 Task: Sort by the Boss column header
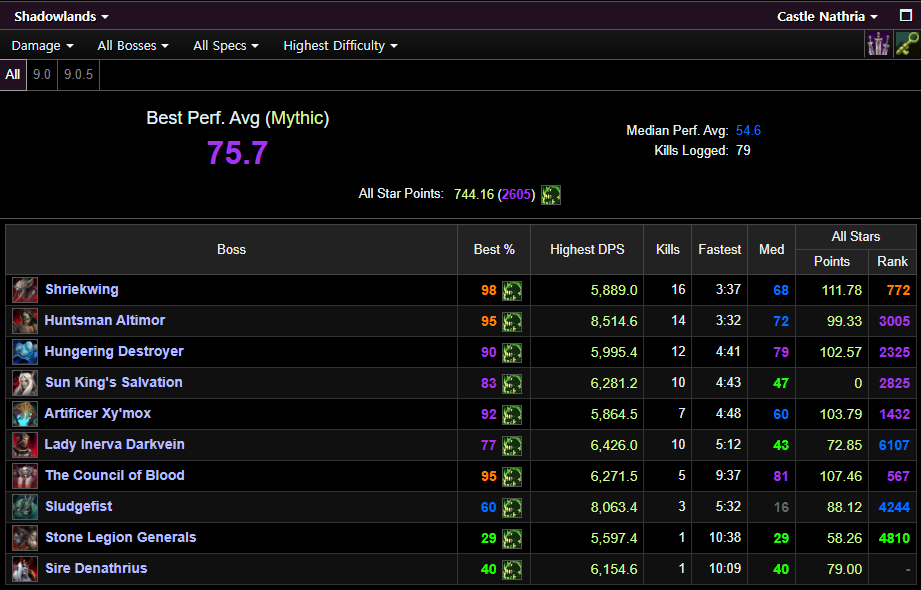tap(231, 249)
